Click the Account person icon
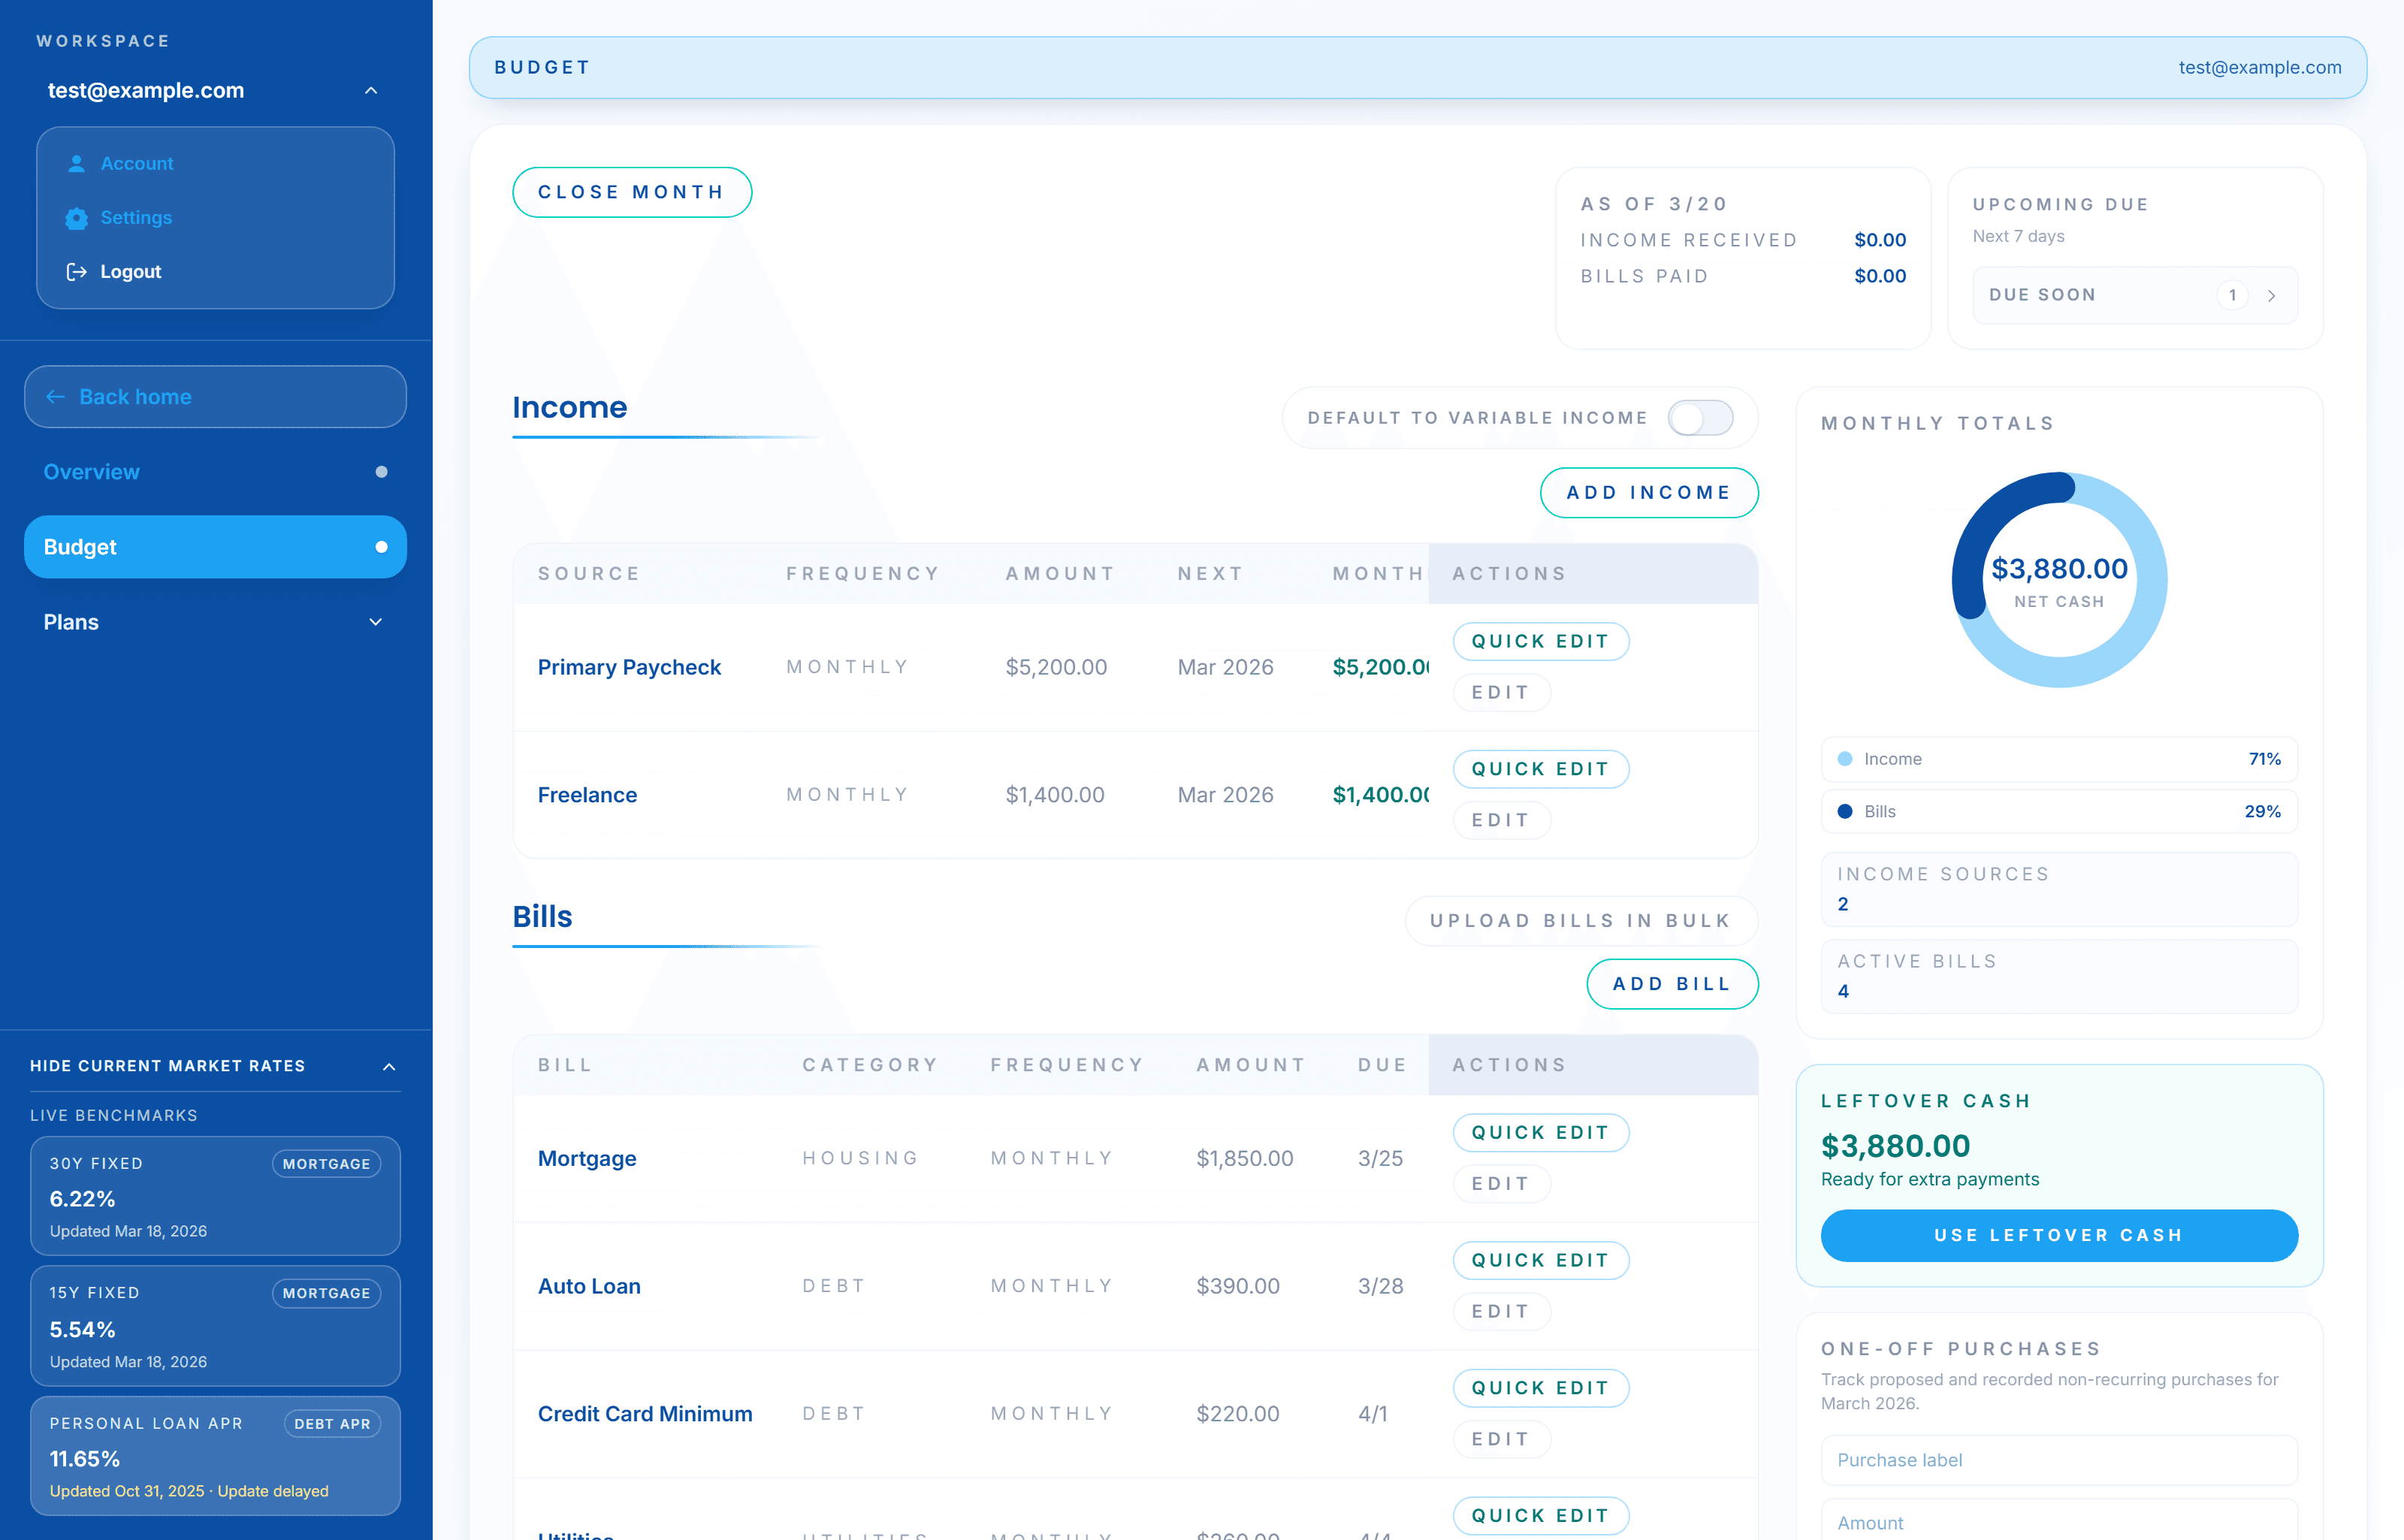This screenshot has height=1540, width=2404. pos(76,163)
